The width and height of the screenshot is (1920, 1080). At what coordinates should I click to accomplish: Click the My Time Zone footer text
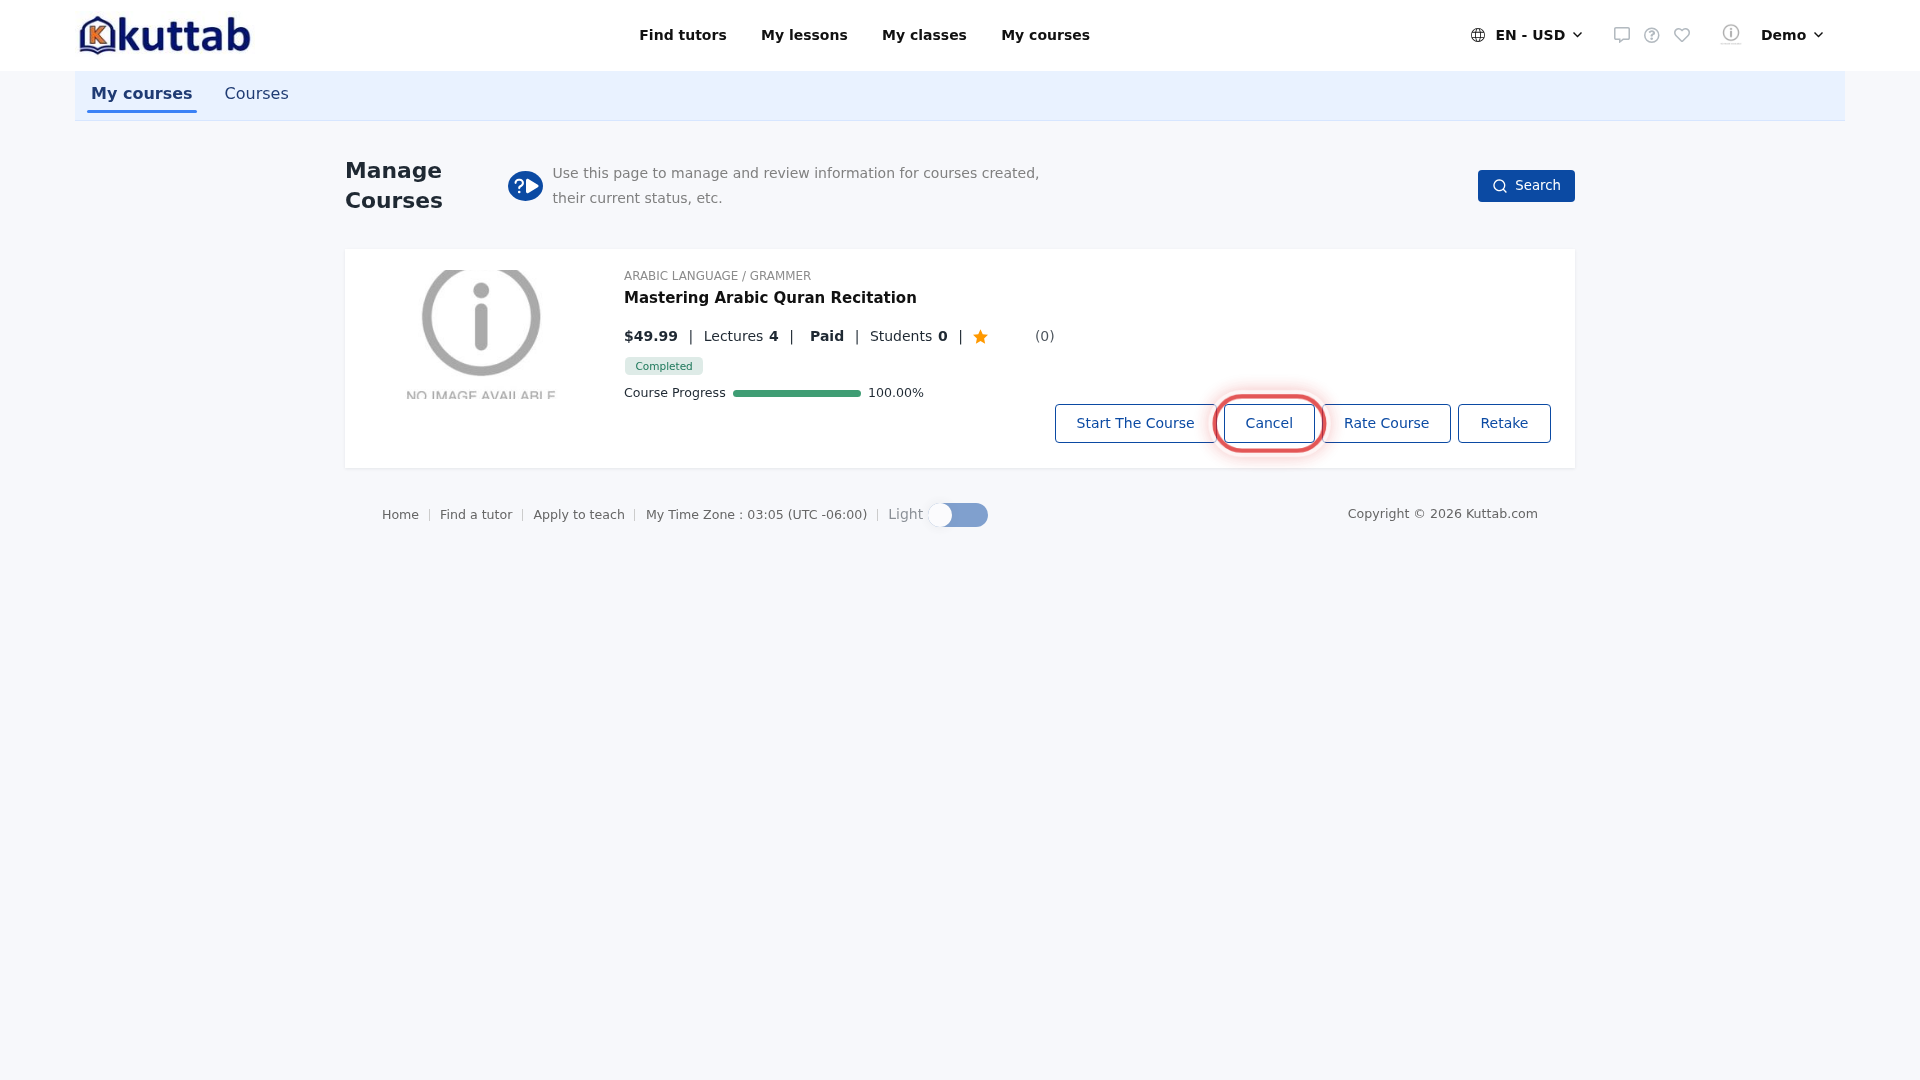756,515
